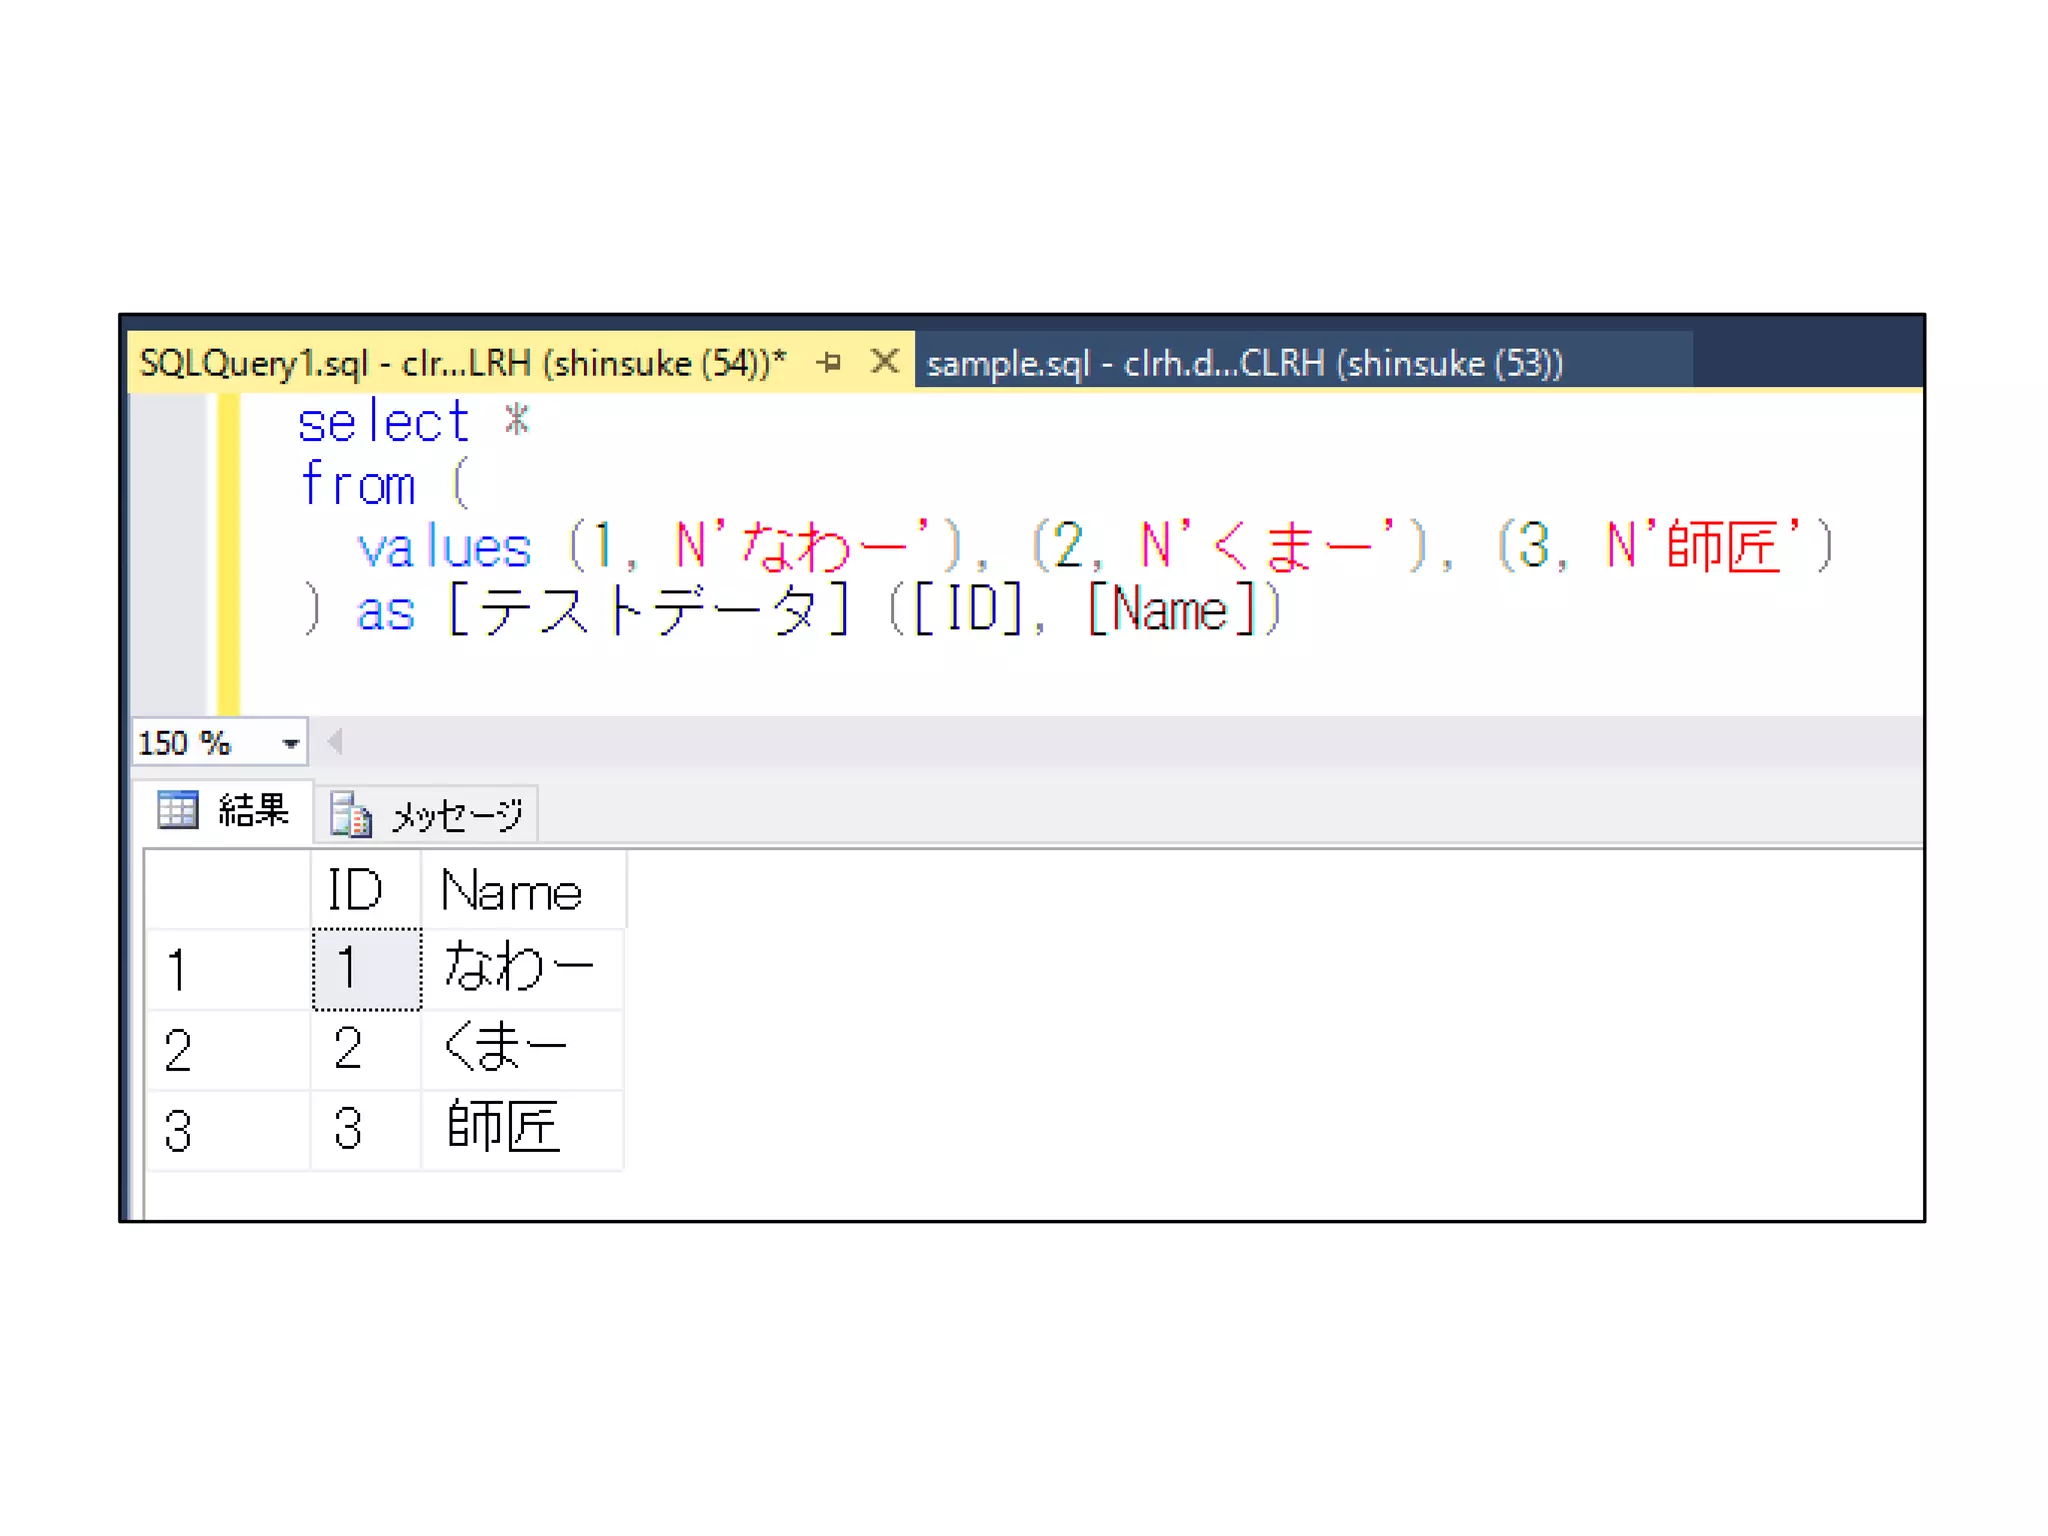2048x1536 pixels.
Task: Select row header 2 in results
Action: click(228, 1050)
